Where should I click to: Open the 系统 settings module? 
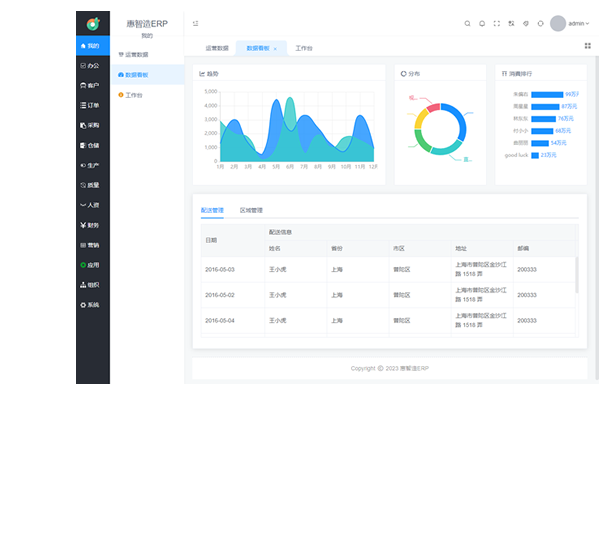[x=92, y=304]
